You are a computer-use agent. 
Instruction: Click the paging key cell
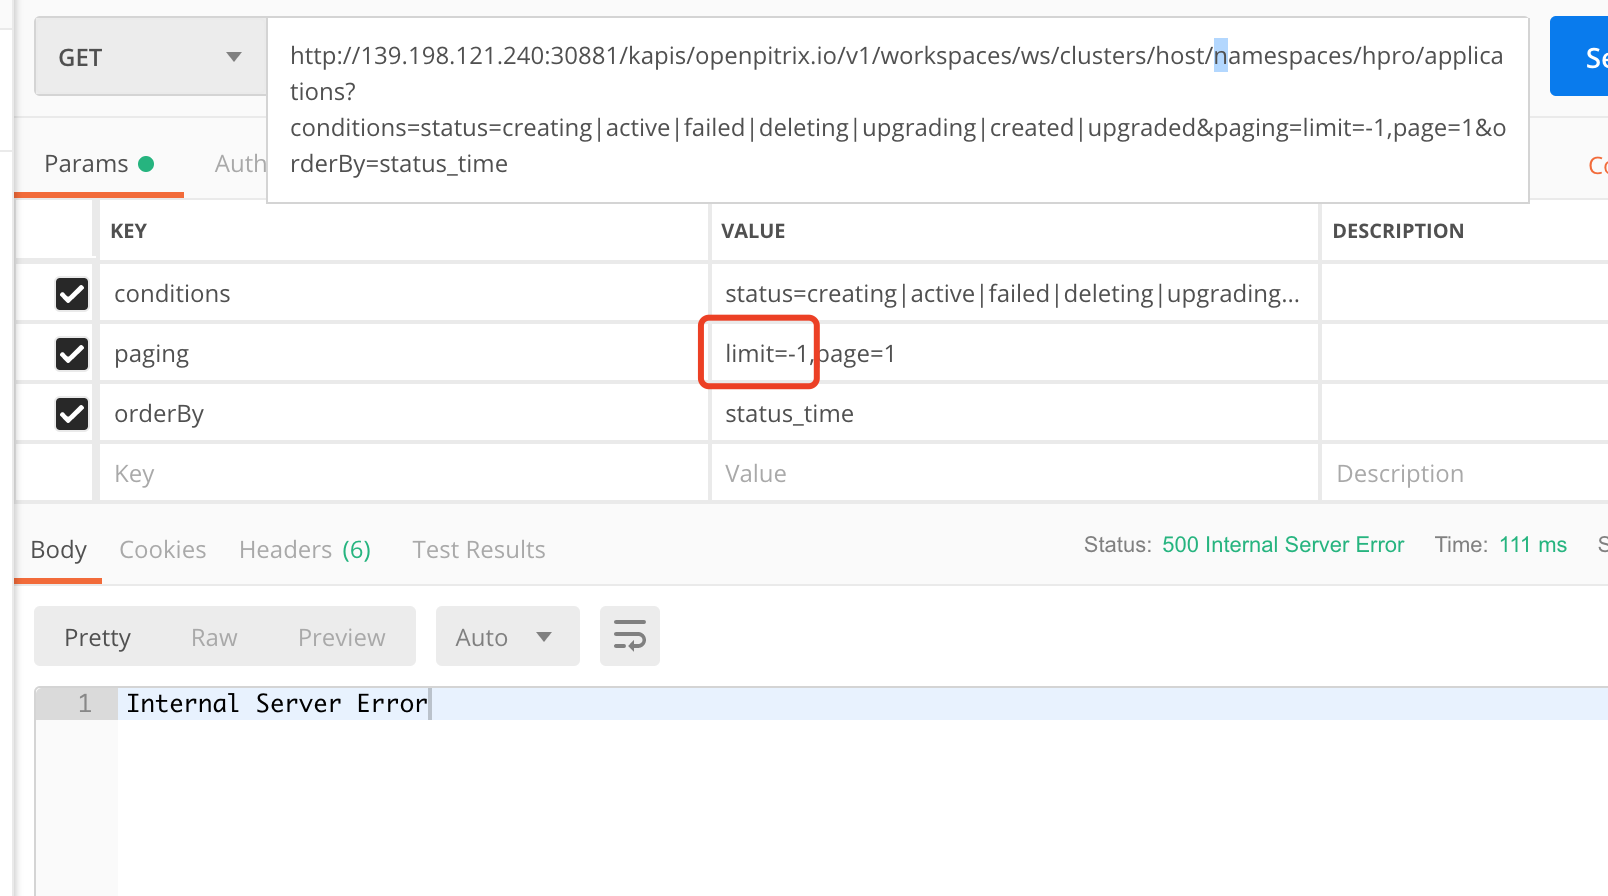pos(404,353)
